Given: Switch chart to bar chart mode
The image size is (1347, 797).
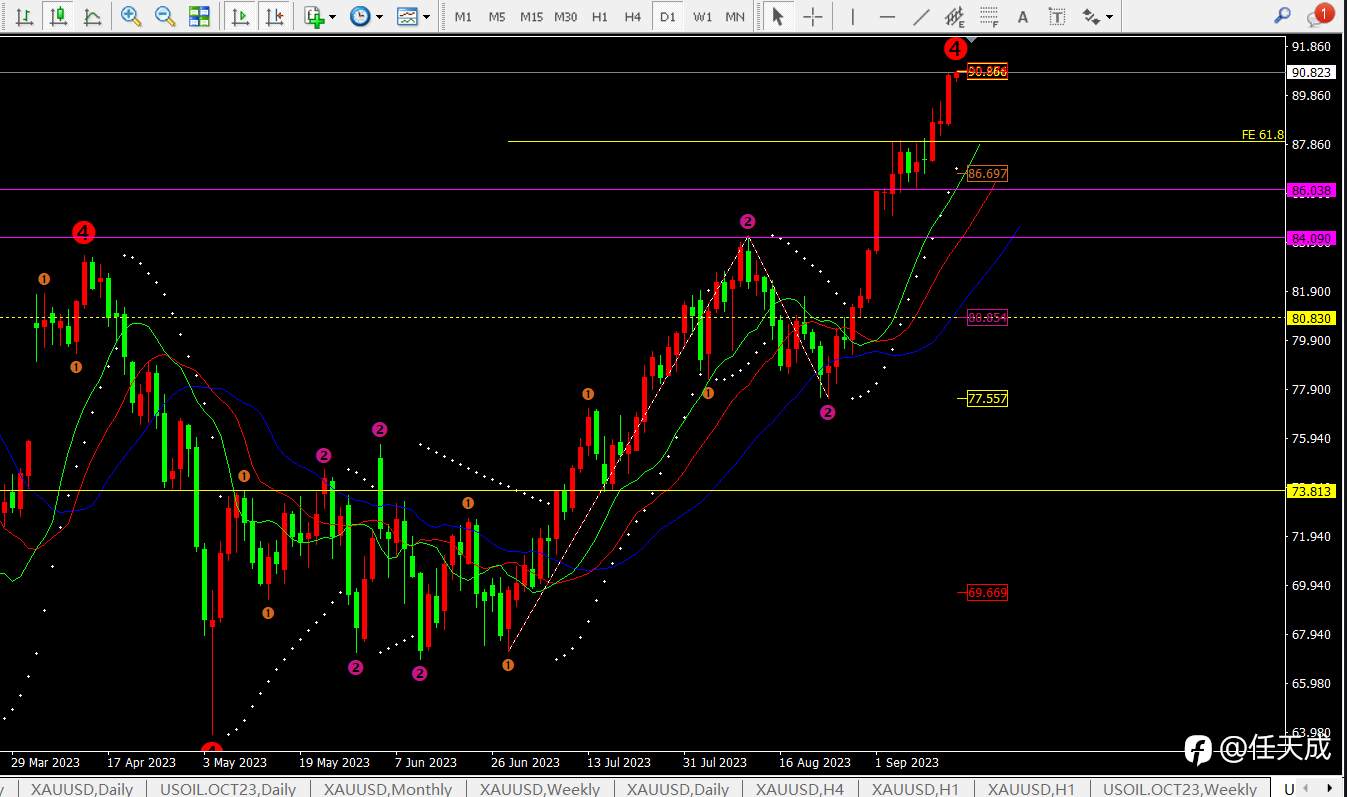Looking at the screenshot, I should pos(25,16).
